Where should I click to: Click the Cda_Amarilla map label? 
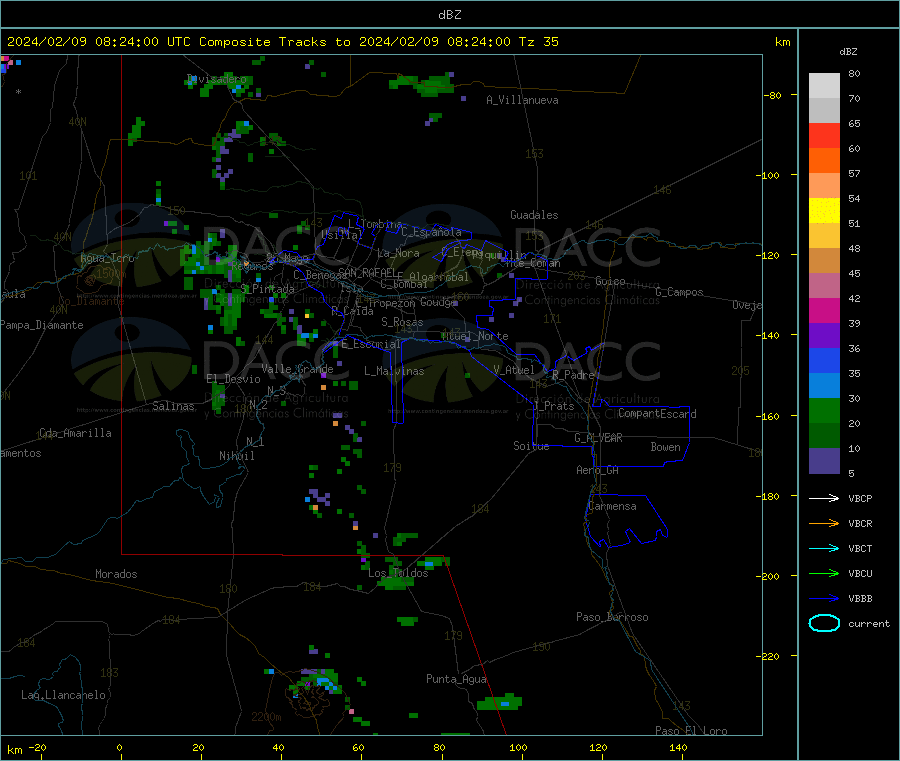click(x=76, y=433)
